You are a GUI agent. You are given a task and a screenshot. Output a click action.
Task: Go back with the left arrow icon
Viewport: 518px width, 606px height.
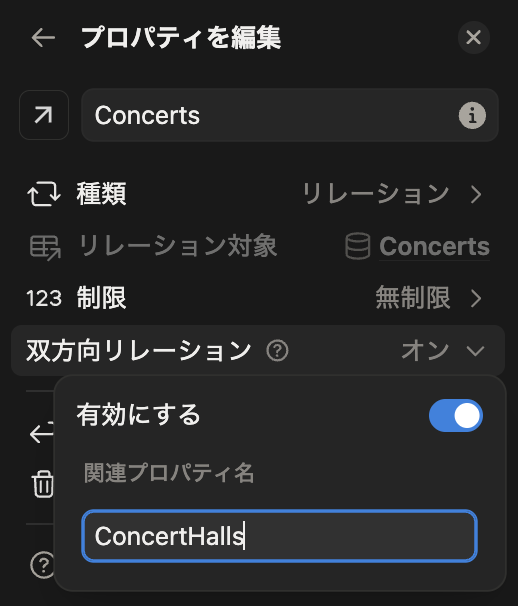pyautogui.click(x=43, y=37)
